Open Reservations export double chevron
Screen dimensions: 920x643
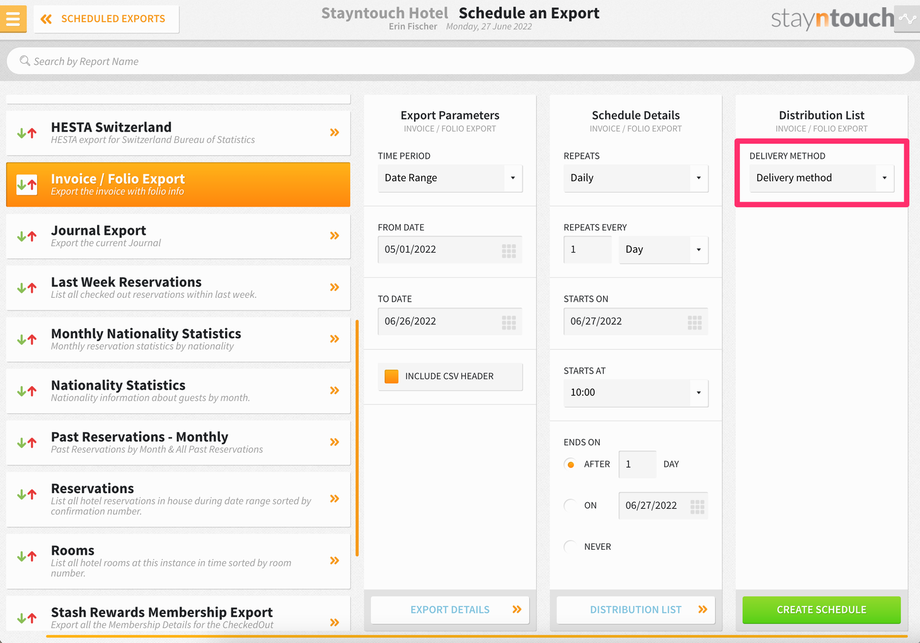point(334,499)
